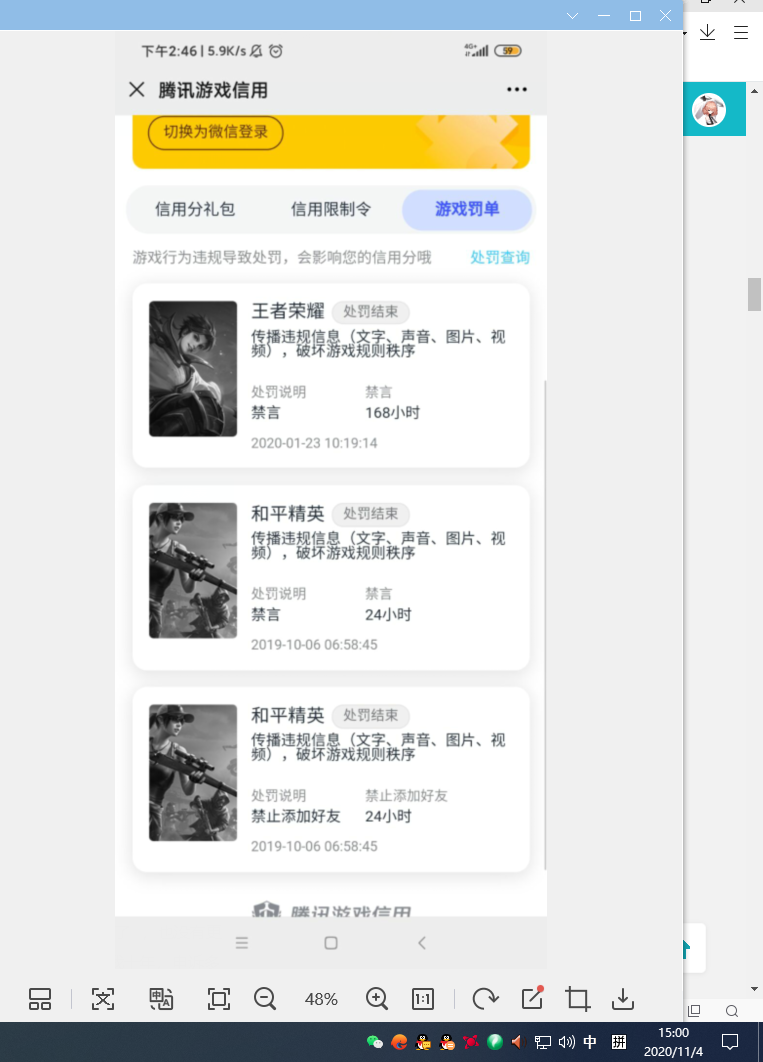
Task: Click the first QQ penguin tray icon
Action: point(423,1042)
